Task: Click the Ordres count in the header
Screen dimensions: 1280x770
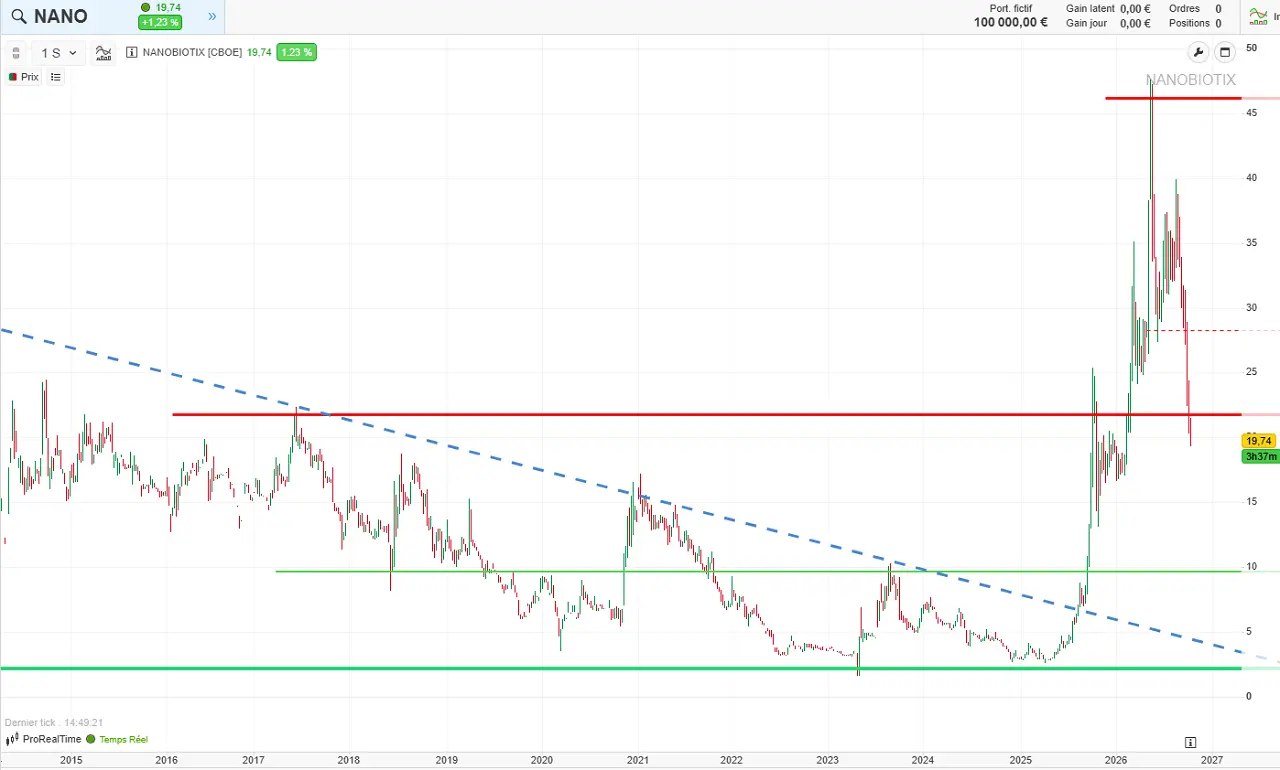Action: [x=1218, y=9]
